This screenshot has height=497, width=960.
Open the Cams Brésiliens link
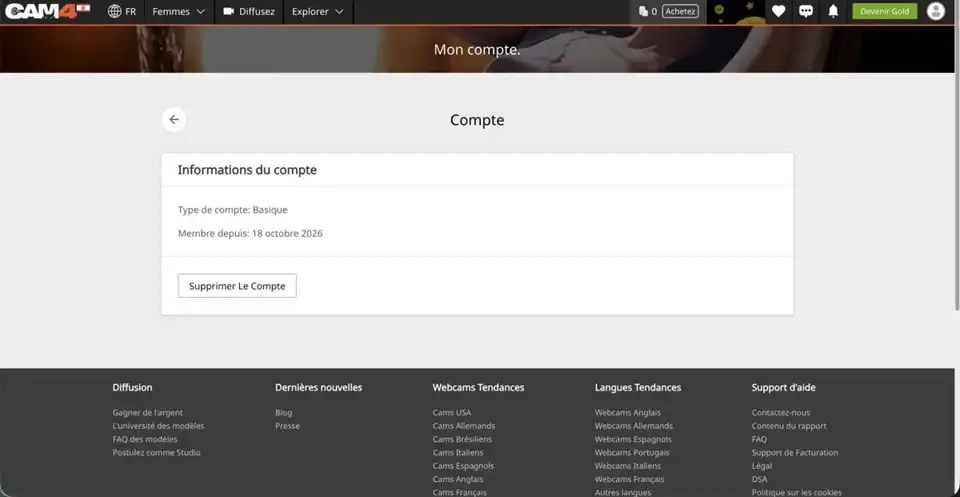click(462, 439)
